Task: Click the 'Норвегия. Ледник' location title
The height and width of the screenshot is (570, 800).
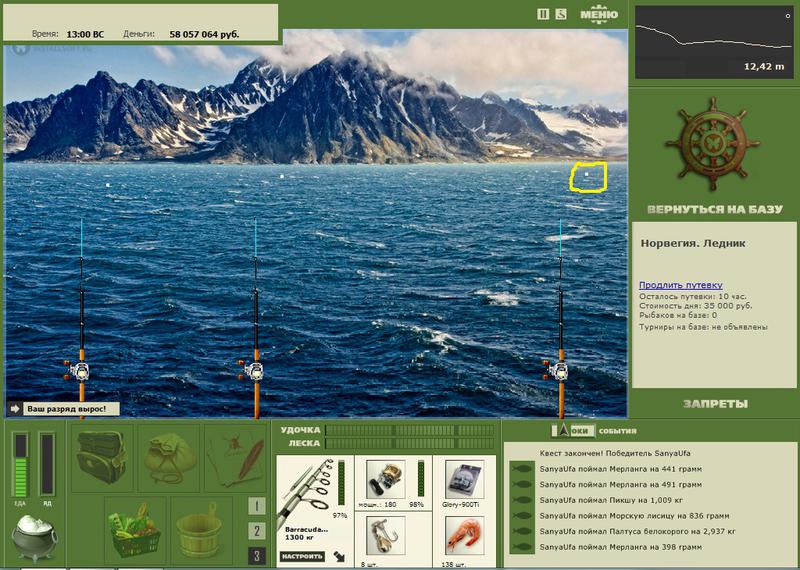Action: (693, 243)
